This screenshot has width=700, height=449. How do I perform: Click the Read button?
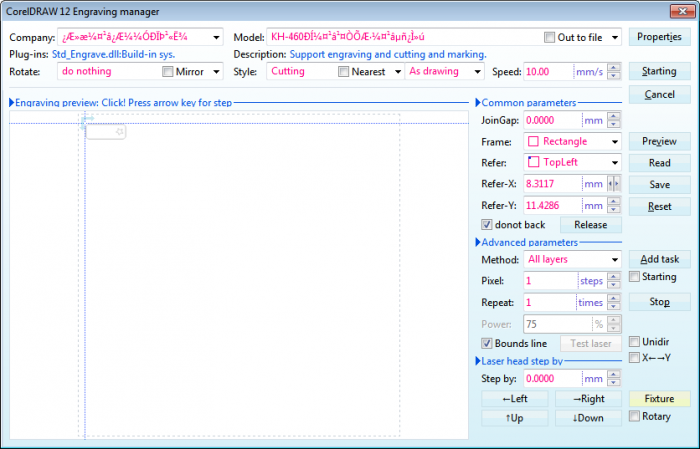click(x=659, y=162)
